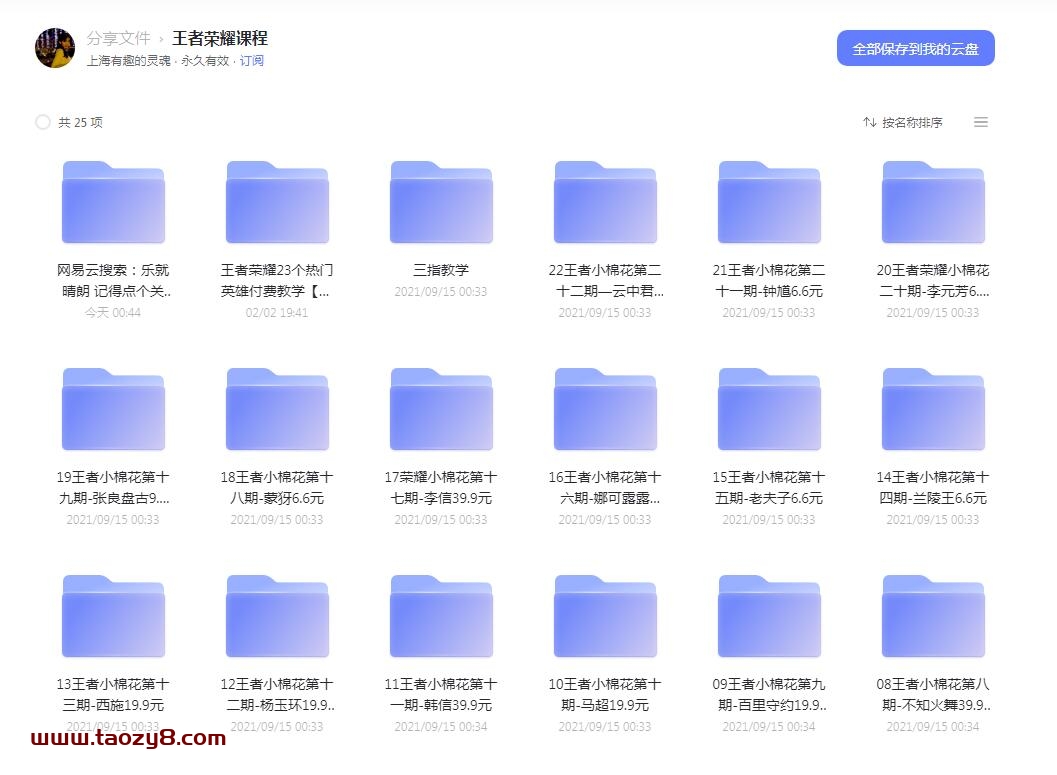Open folder icon for 10期 马超19.9元
1057x775 pixels.
coord(605,616)
